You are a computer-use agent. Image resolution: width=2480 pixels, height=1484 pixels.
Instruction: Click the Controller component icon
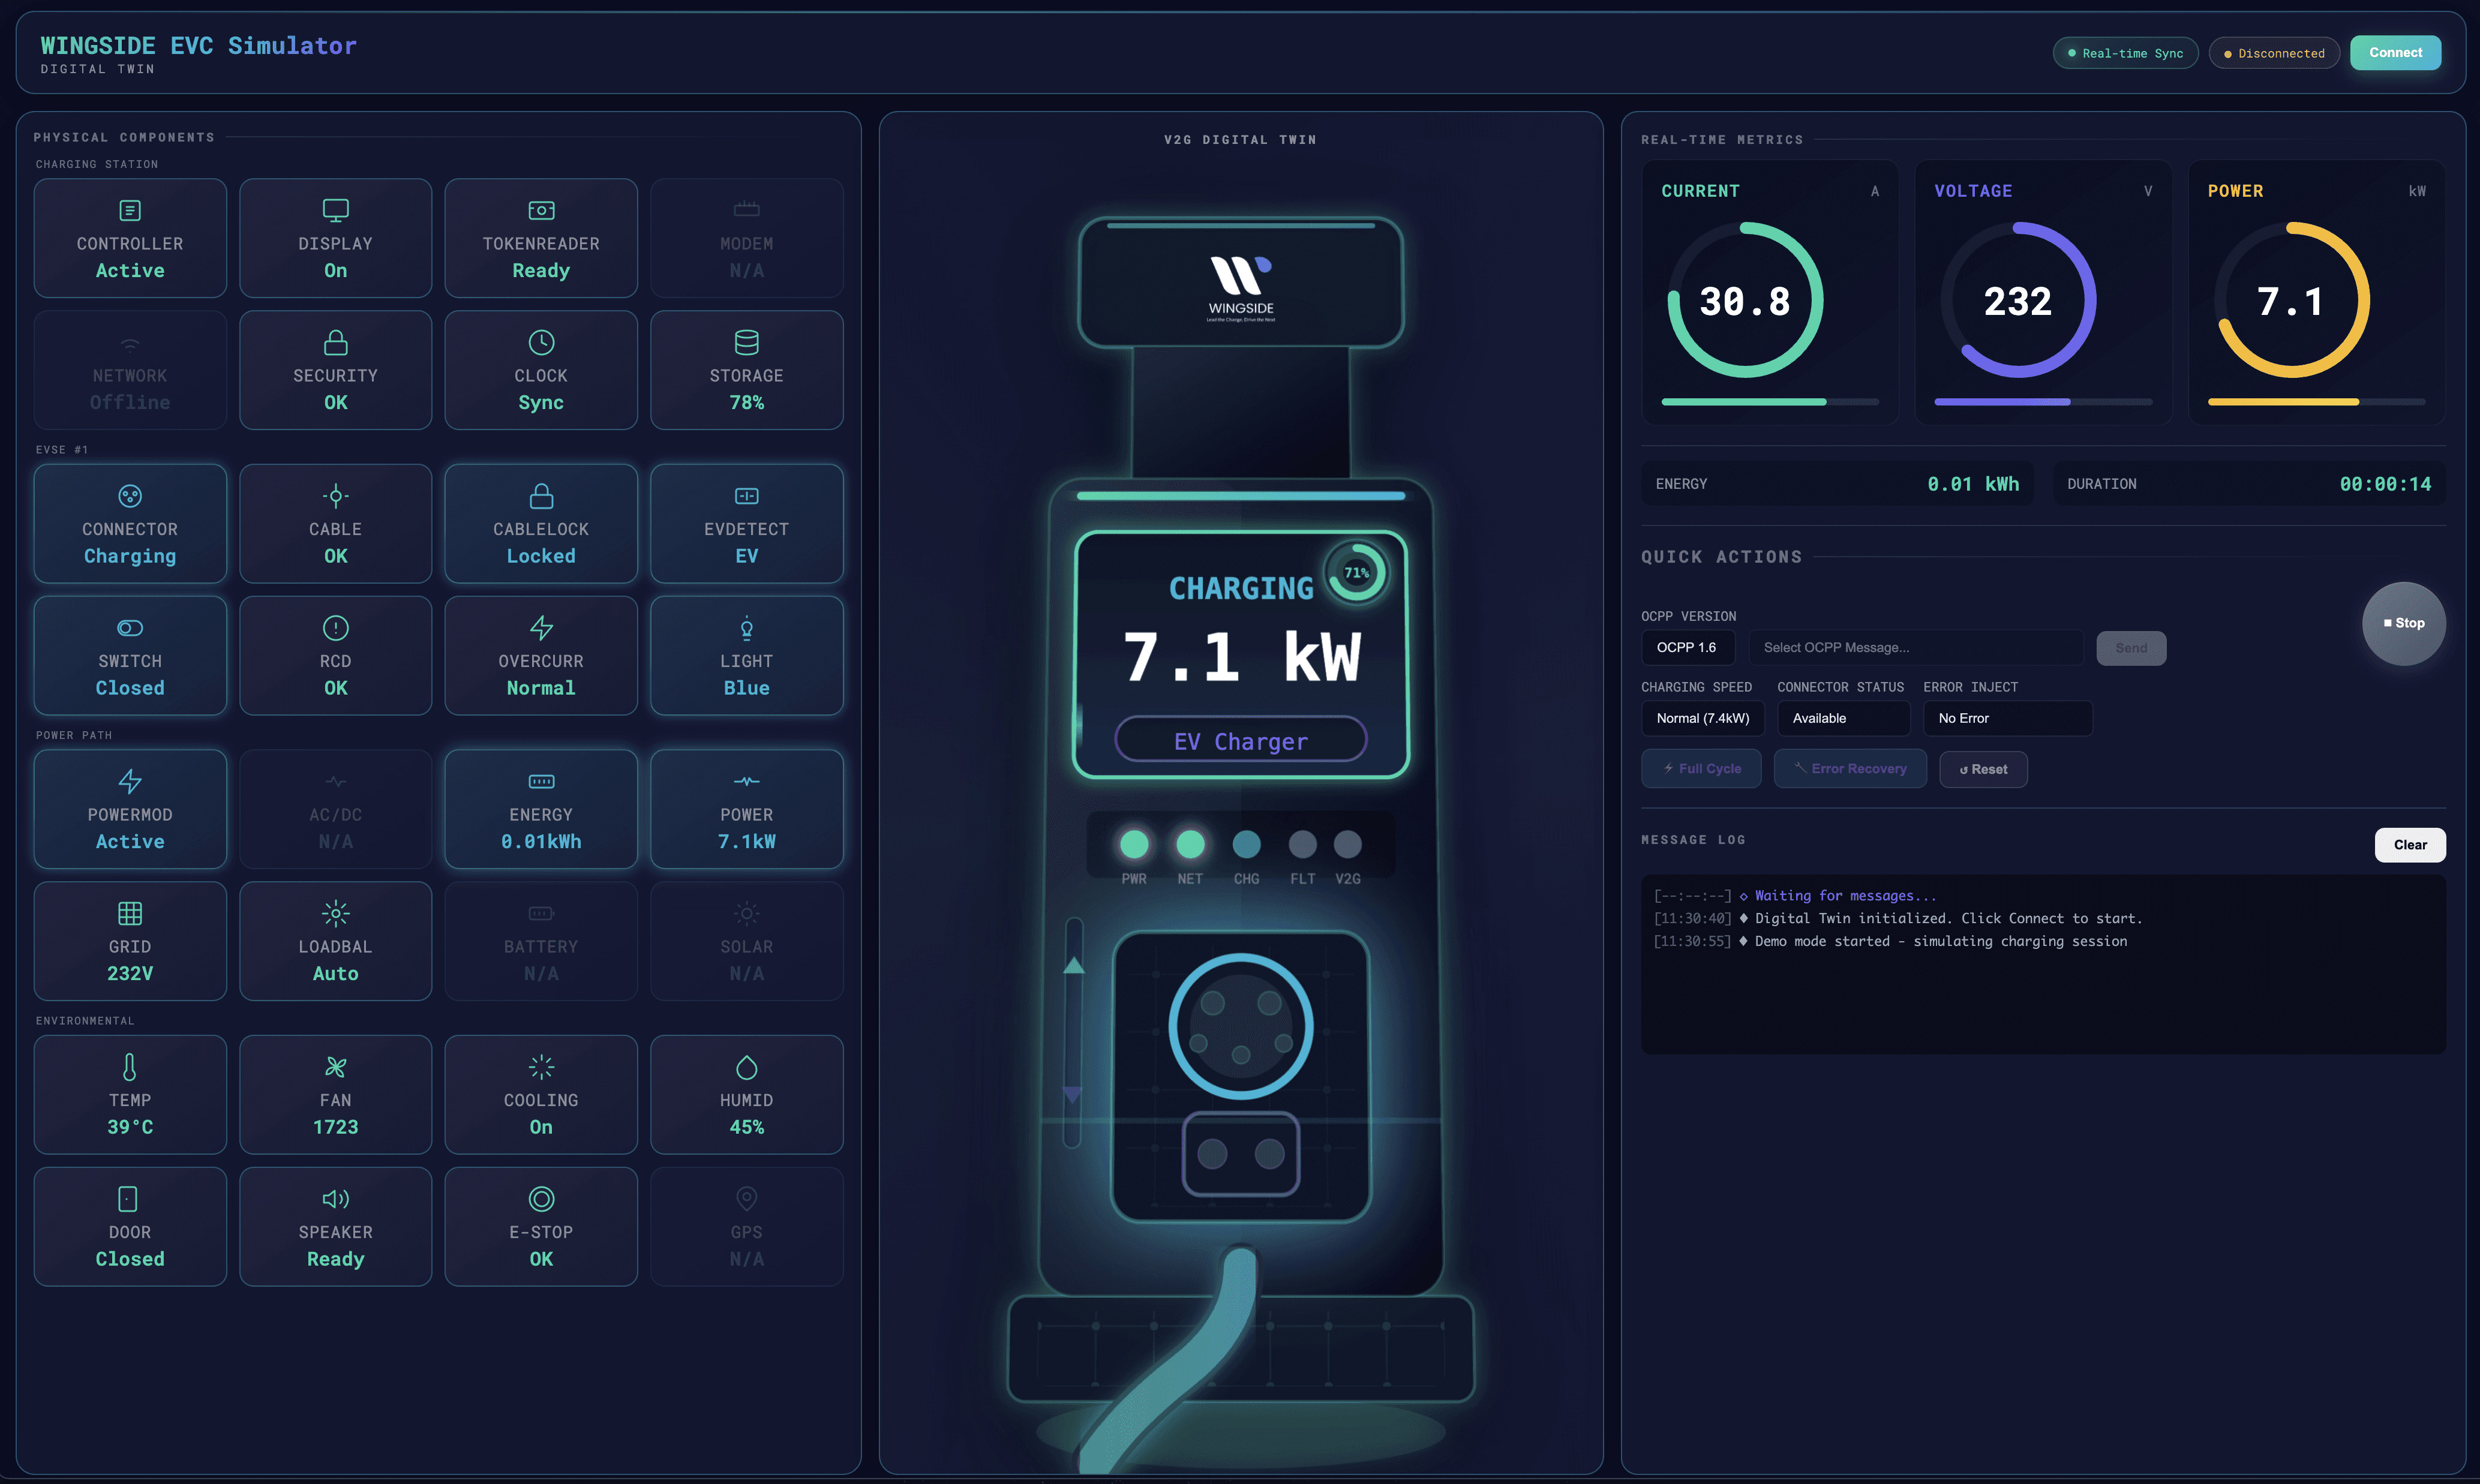pos(130,211)
